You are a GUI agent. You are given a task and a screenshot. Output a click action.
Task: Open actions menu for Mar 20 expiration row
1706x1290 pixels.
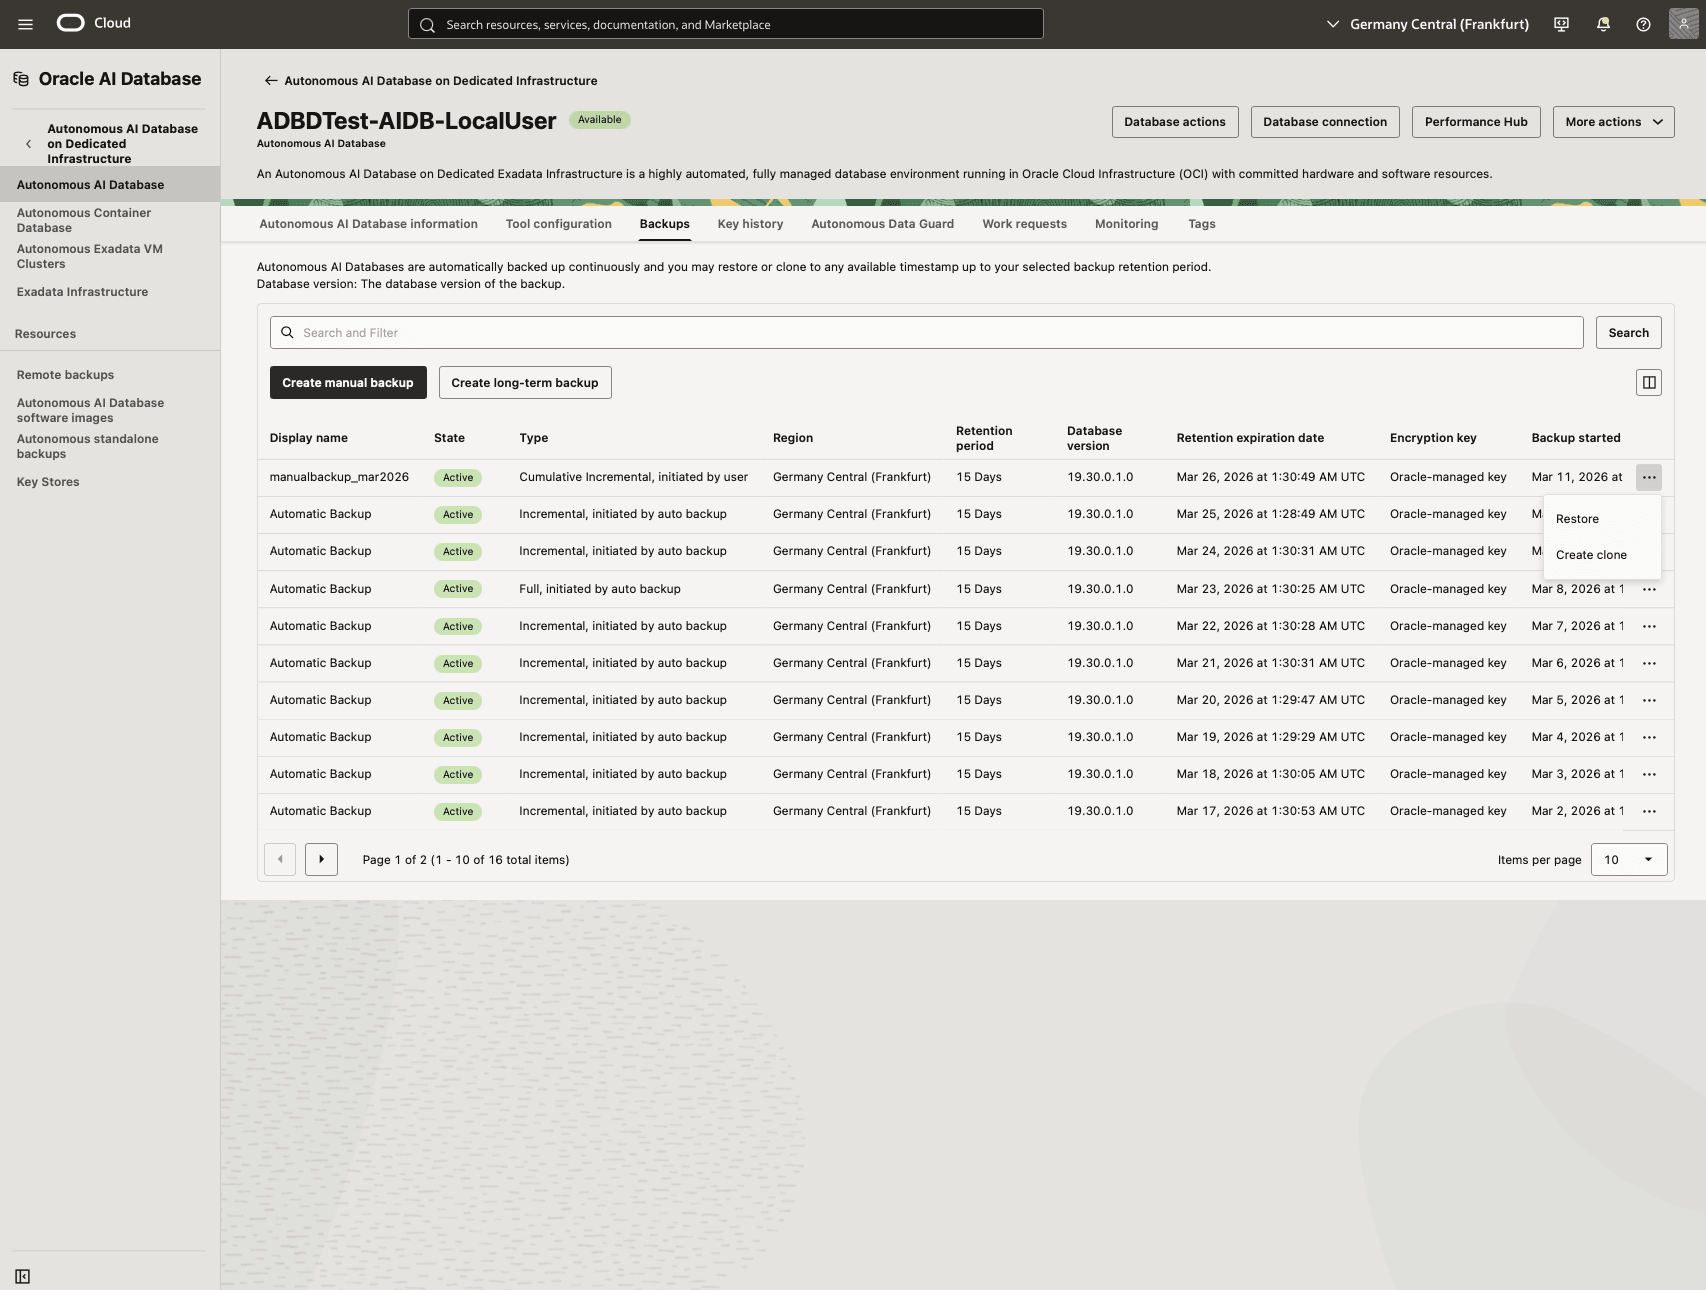pyautogui.click(x=1649, y=701)
